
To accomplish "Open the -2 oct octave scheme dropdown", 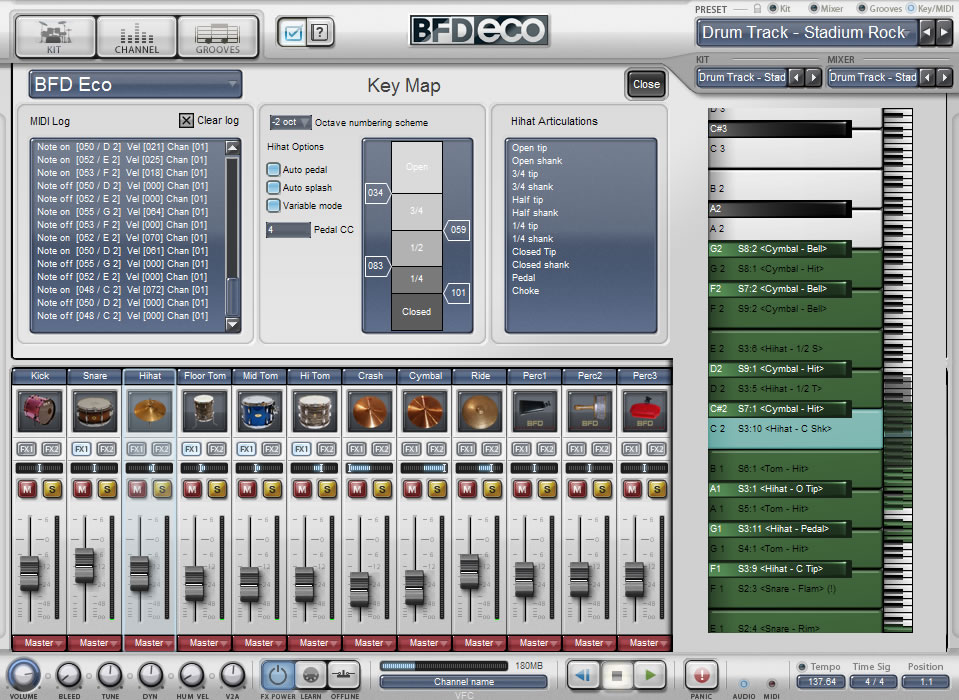I will pos(290,122).
